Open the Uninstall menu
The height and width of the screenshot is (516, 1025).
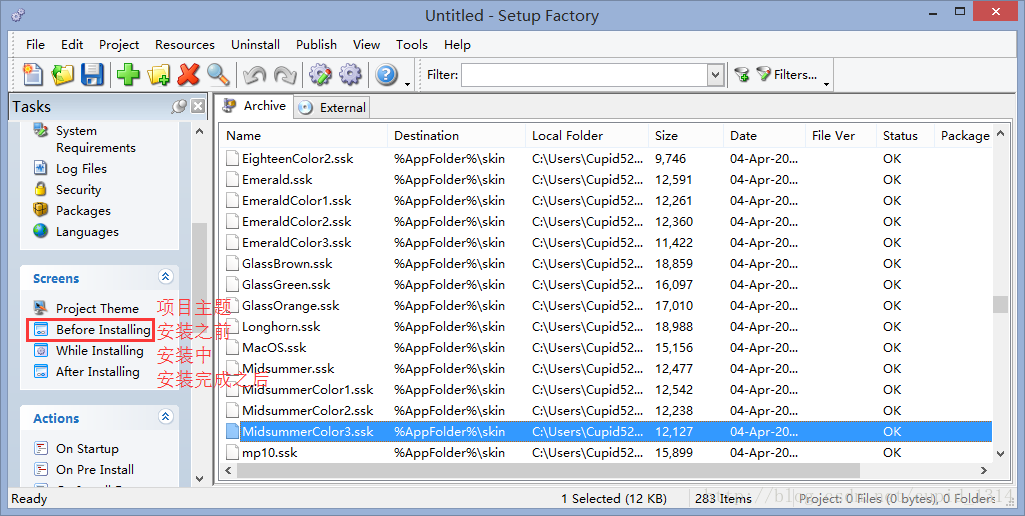256,44
